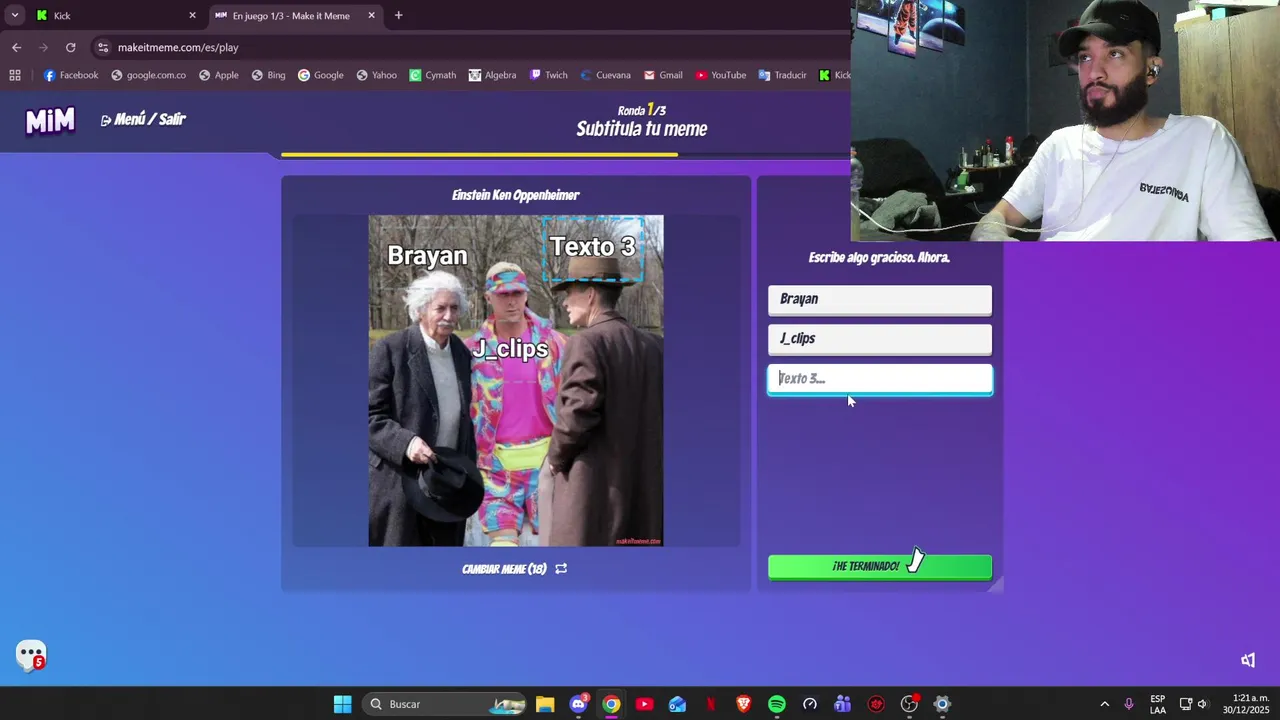The image size is (1280, 720).
Task: Show hidden system tray icons
Action: (1104, 704)
